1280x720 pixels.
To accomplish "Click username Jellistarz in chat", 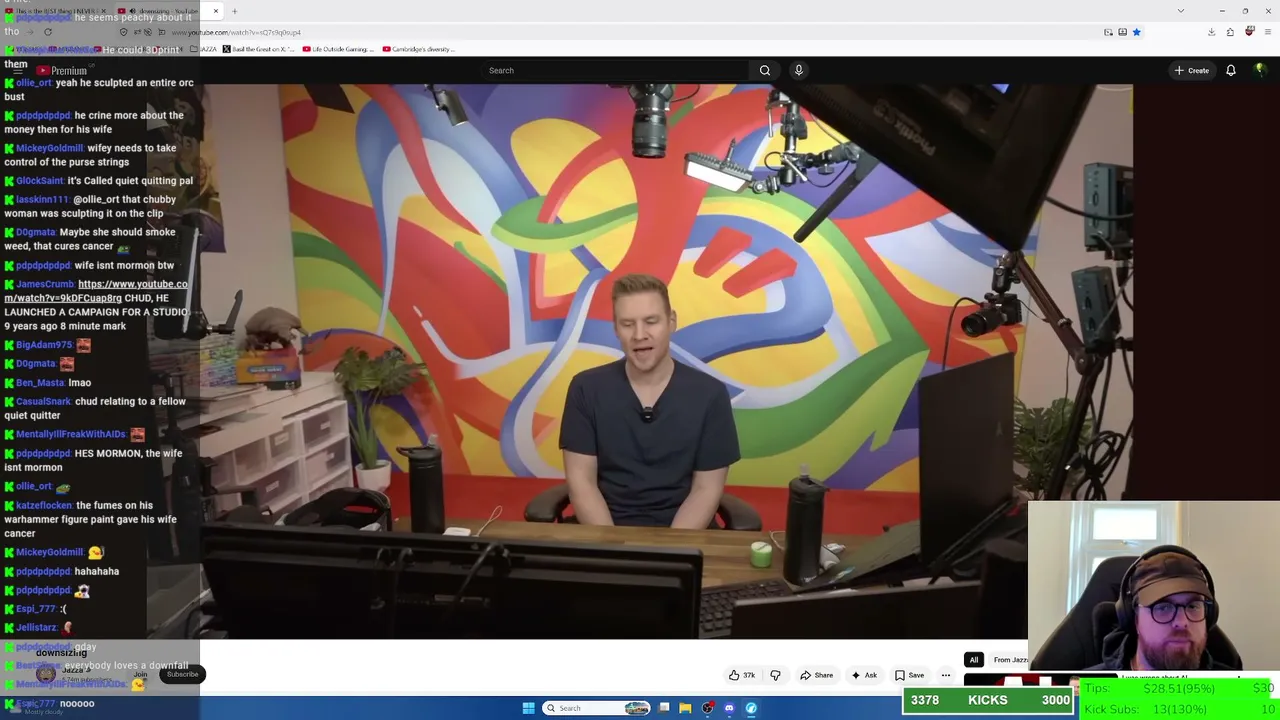I will coord(36,627).
